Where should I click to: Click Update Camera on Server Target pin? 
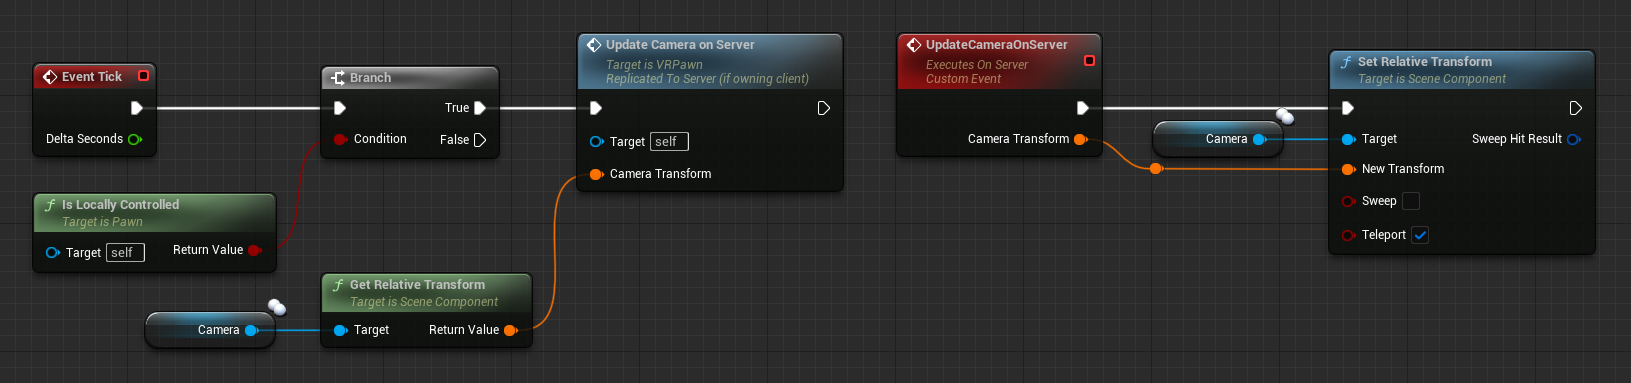point(597,142)
